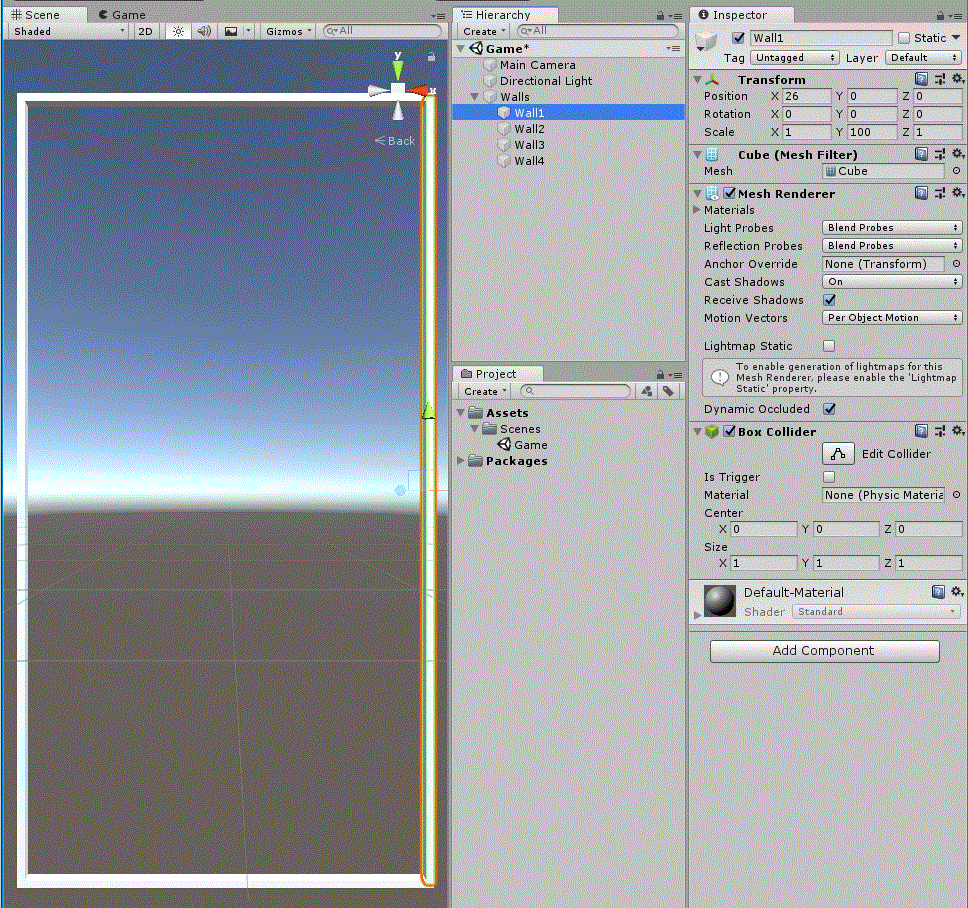This screenshot has height=908, width=968.
Task: Open the Cast Shadows dropdown
Action: click(x=892, y=282)
